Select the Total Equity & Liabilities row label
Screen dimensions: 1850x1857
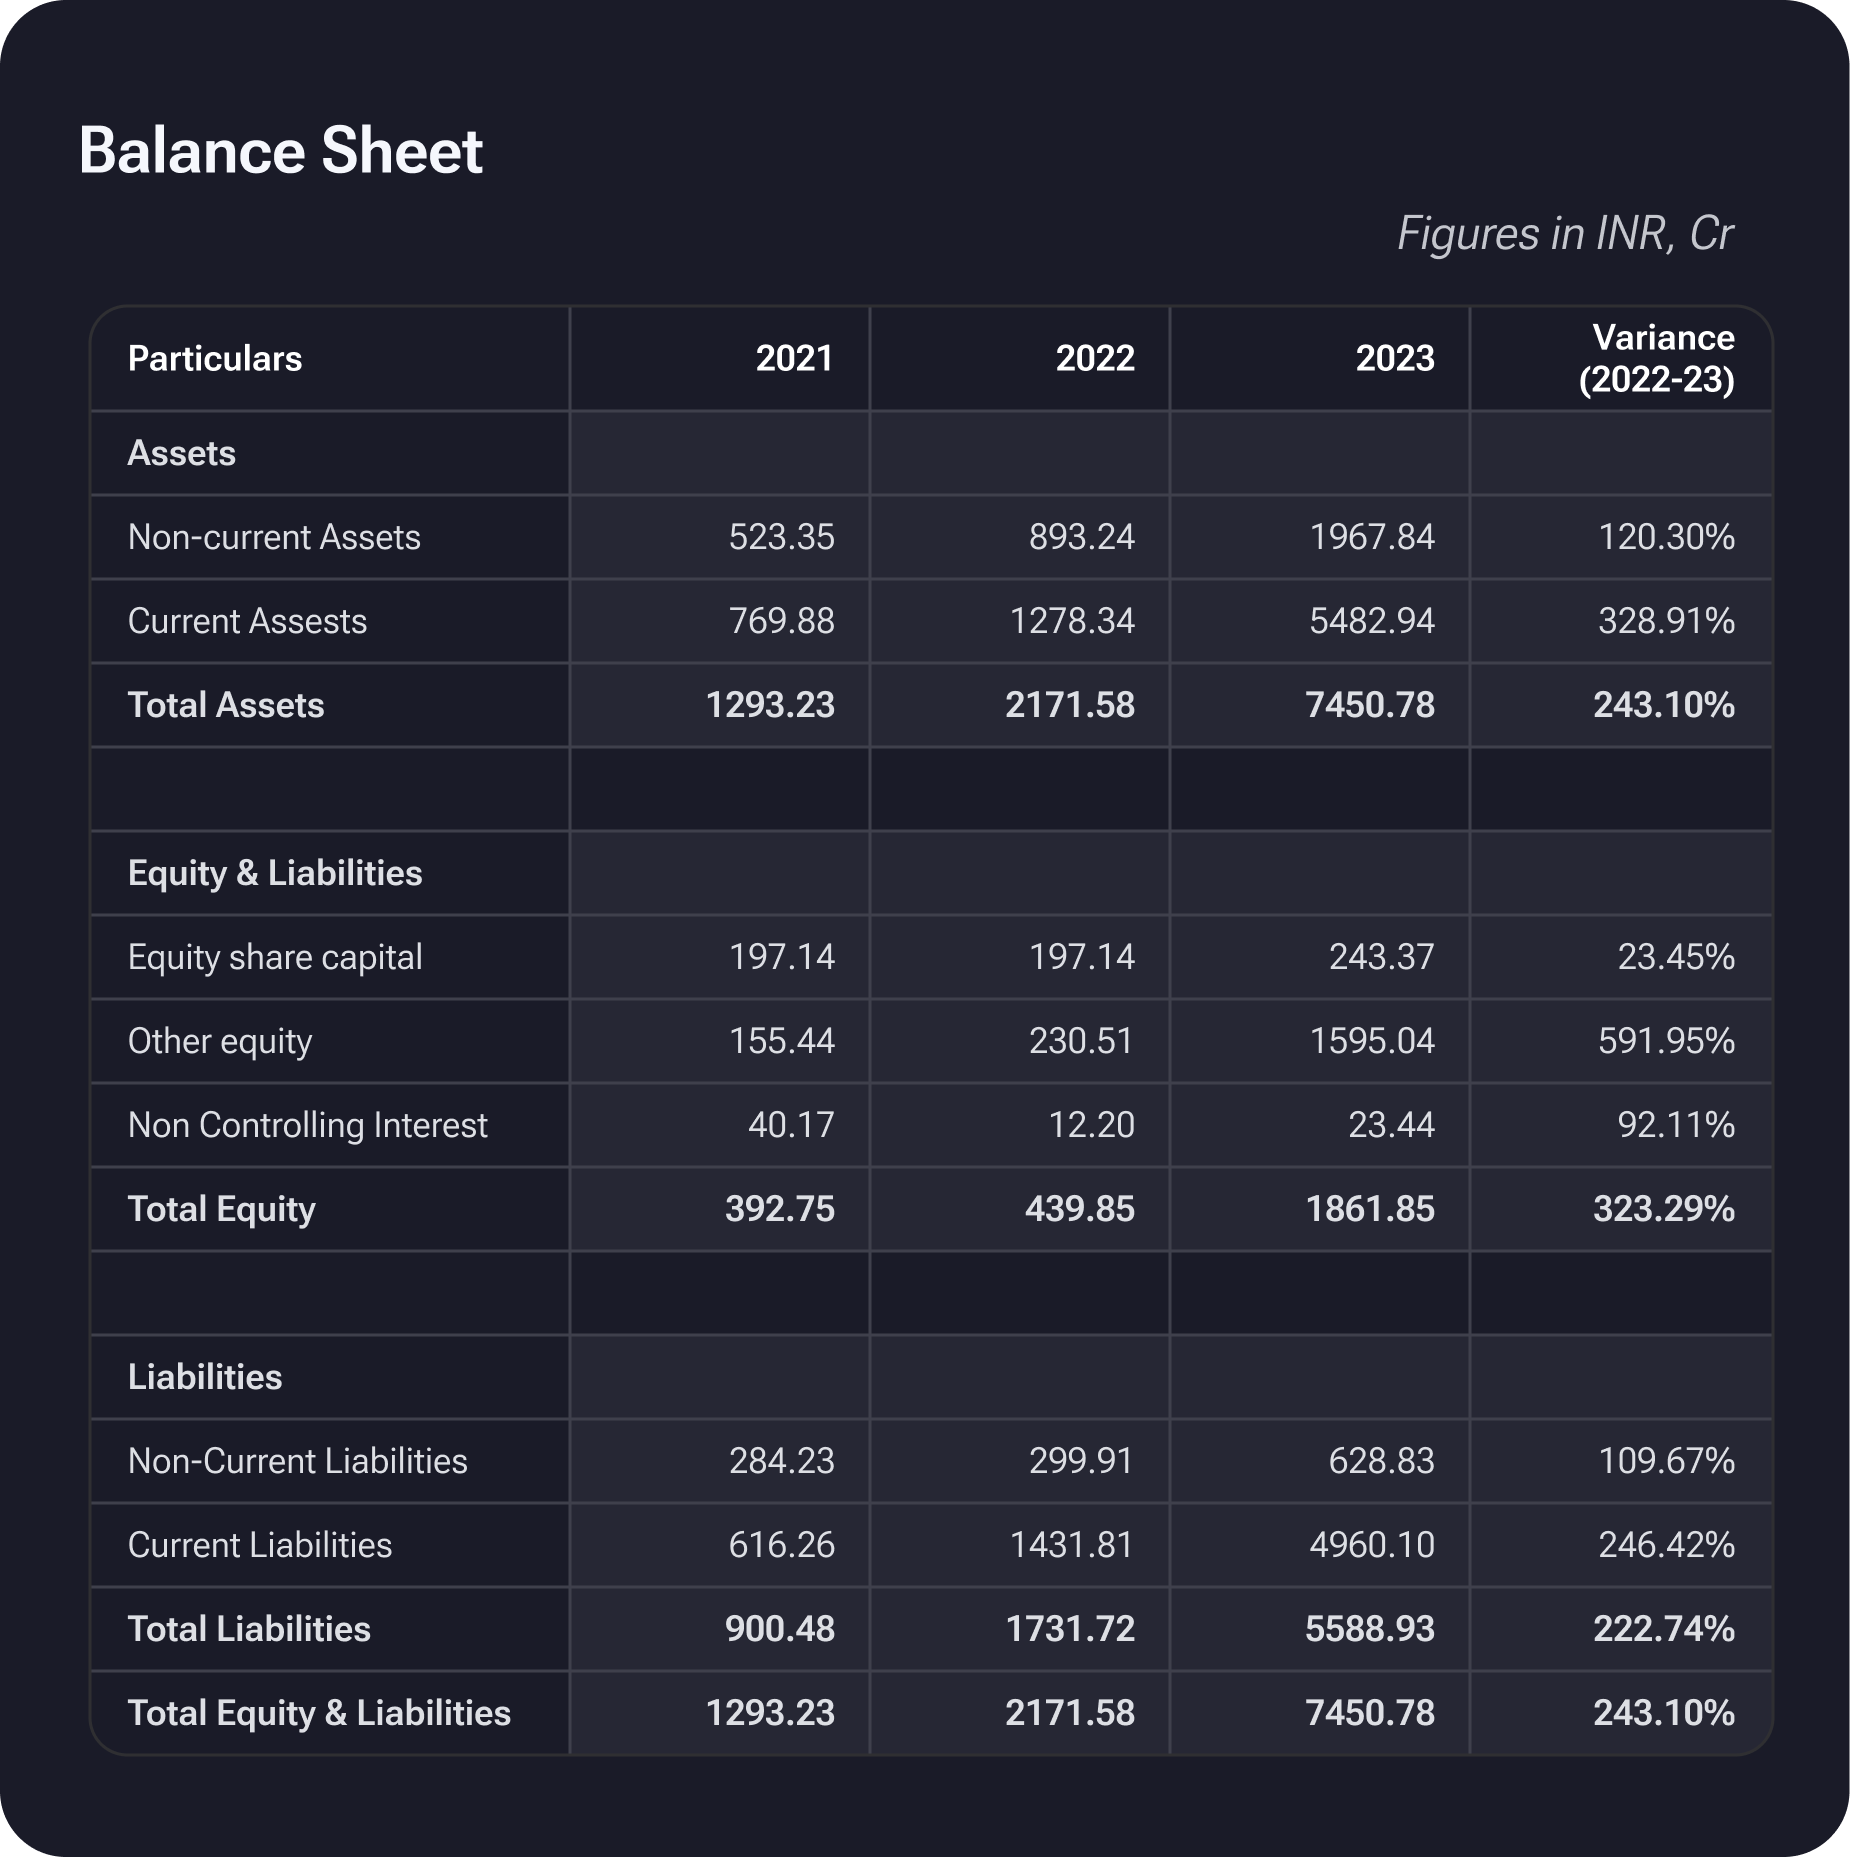pos(319,1713)
